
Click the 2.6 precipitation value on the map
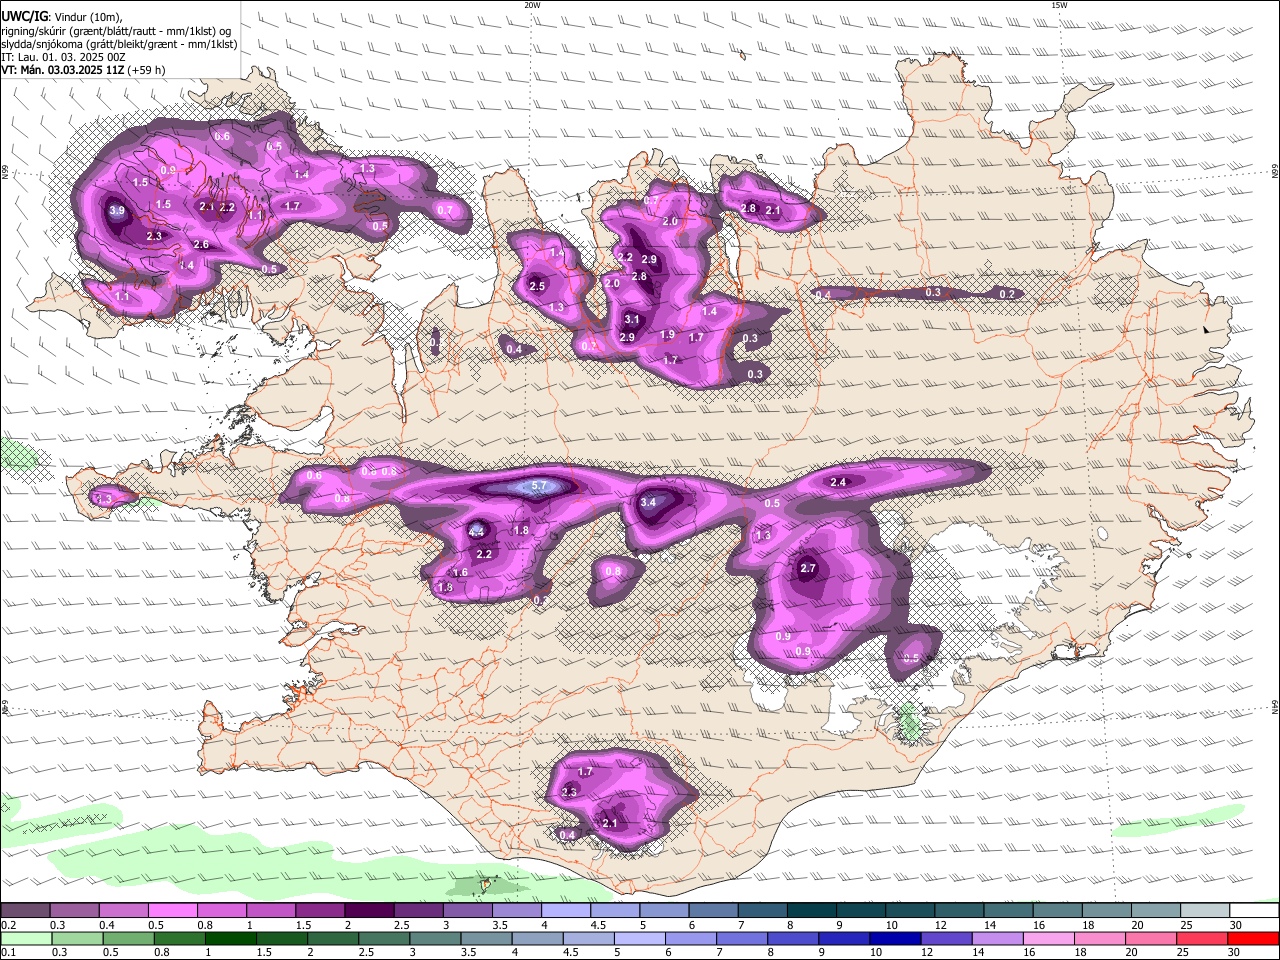[201, 245]
